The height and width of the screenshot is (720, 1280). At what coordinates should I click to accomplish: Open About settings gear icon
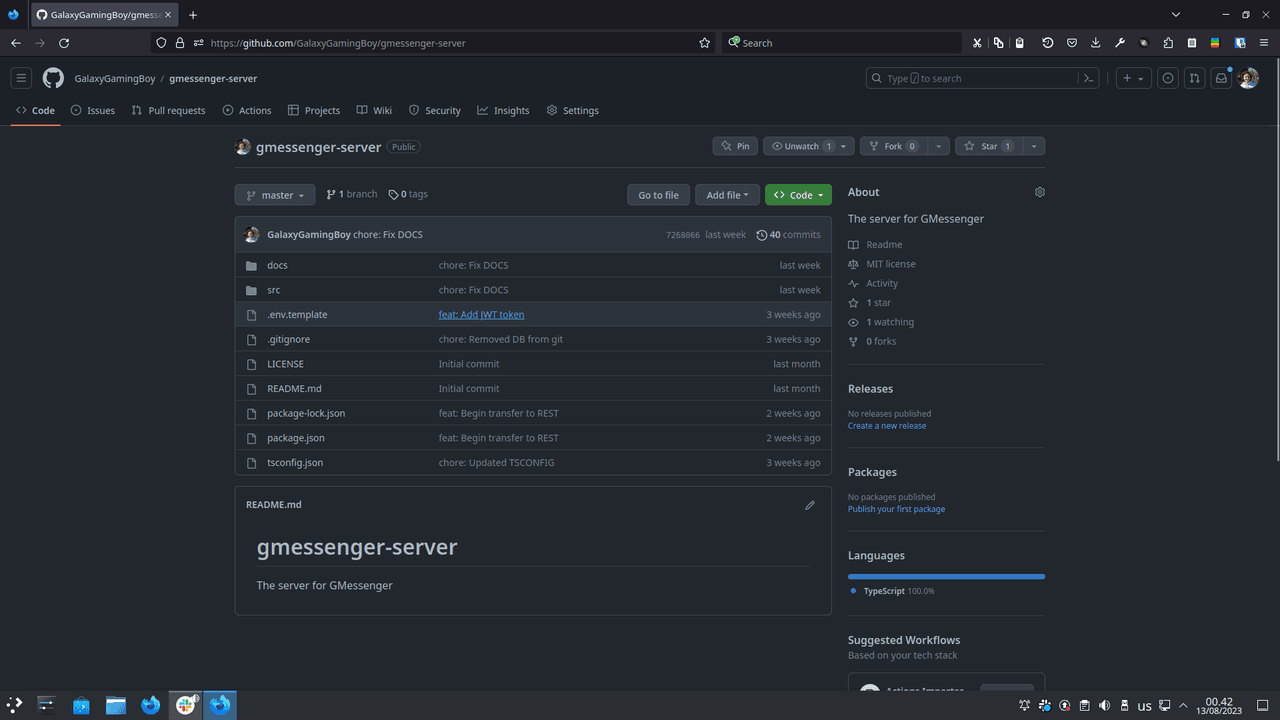tap(1040, 192)
